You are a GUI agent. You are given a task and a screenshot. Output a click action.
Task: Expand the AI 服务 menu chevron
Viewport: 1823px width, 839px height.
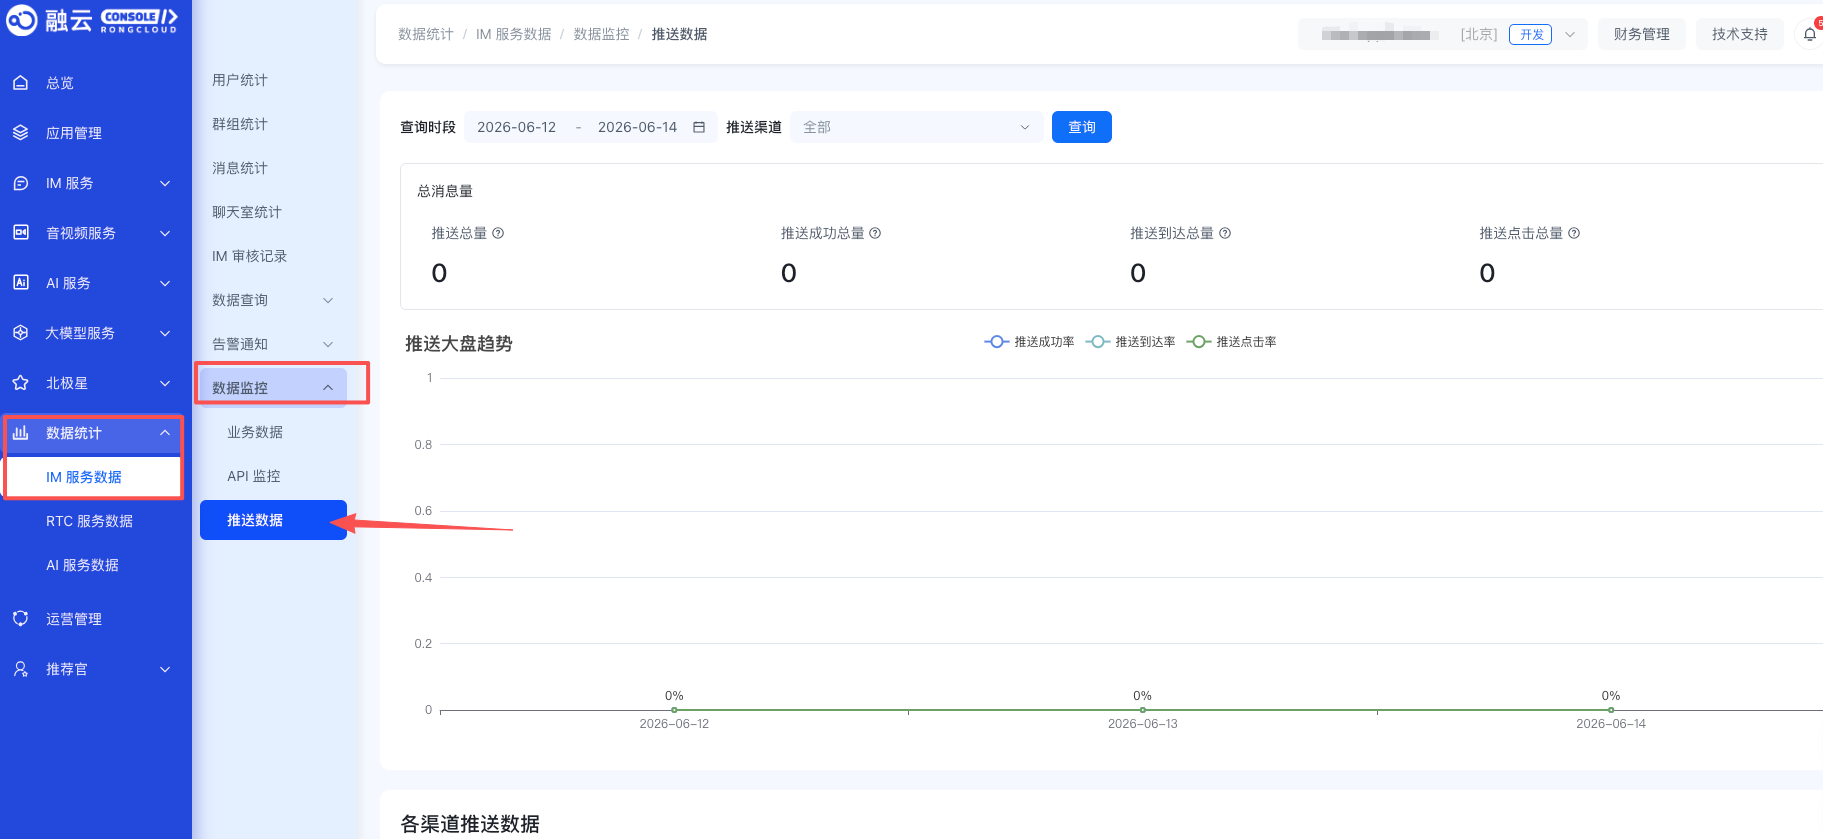coord(165,283)
